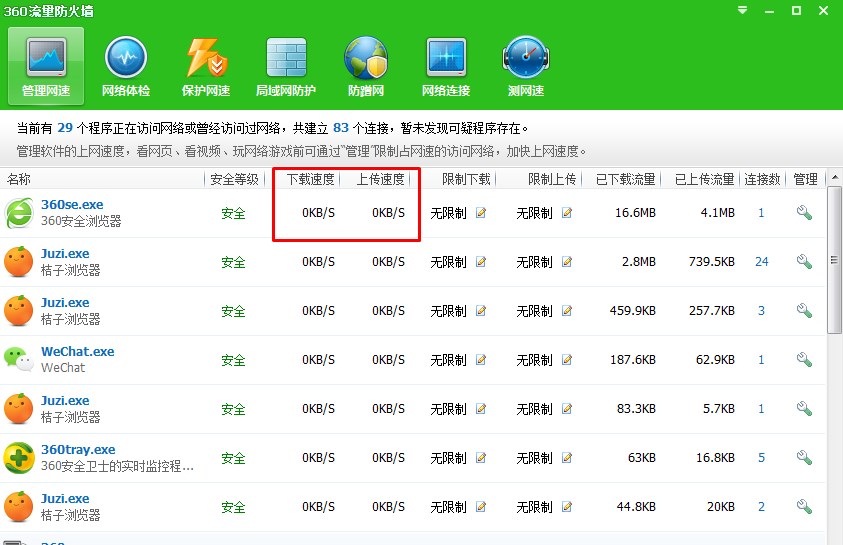Close the 360流量防火墙 window
Viewport: 843px width, 545px height.
(823, 11)
